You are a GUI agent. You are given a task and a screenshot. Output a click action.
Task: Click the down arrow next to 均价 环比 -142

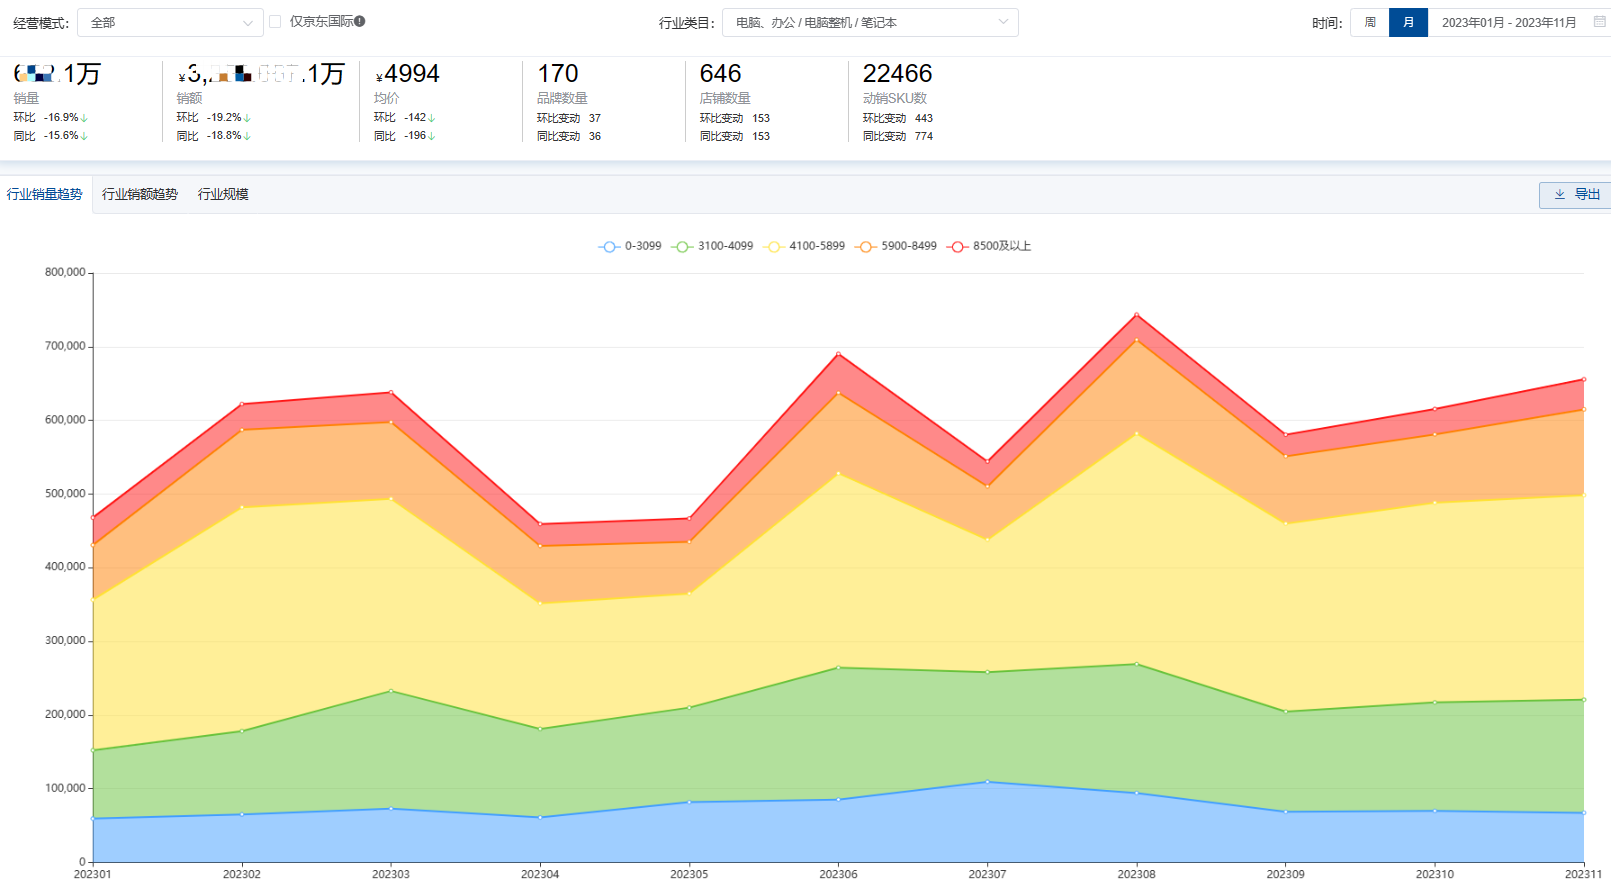point(432,118)
